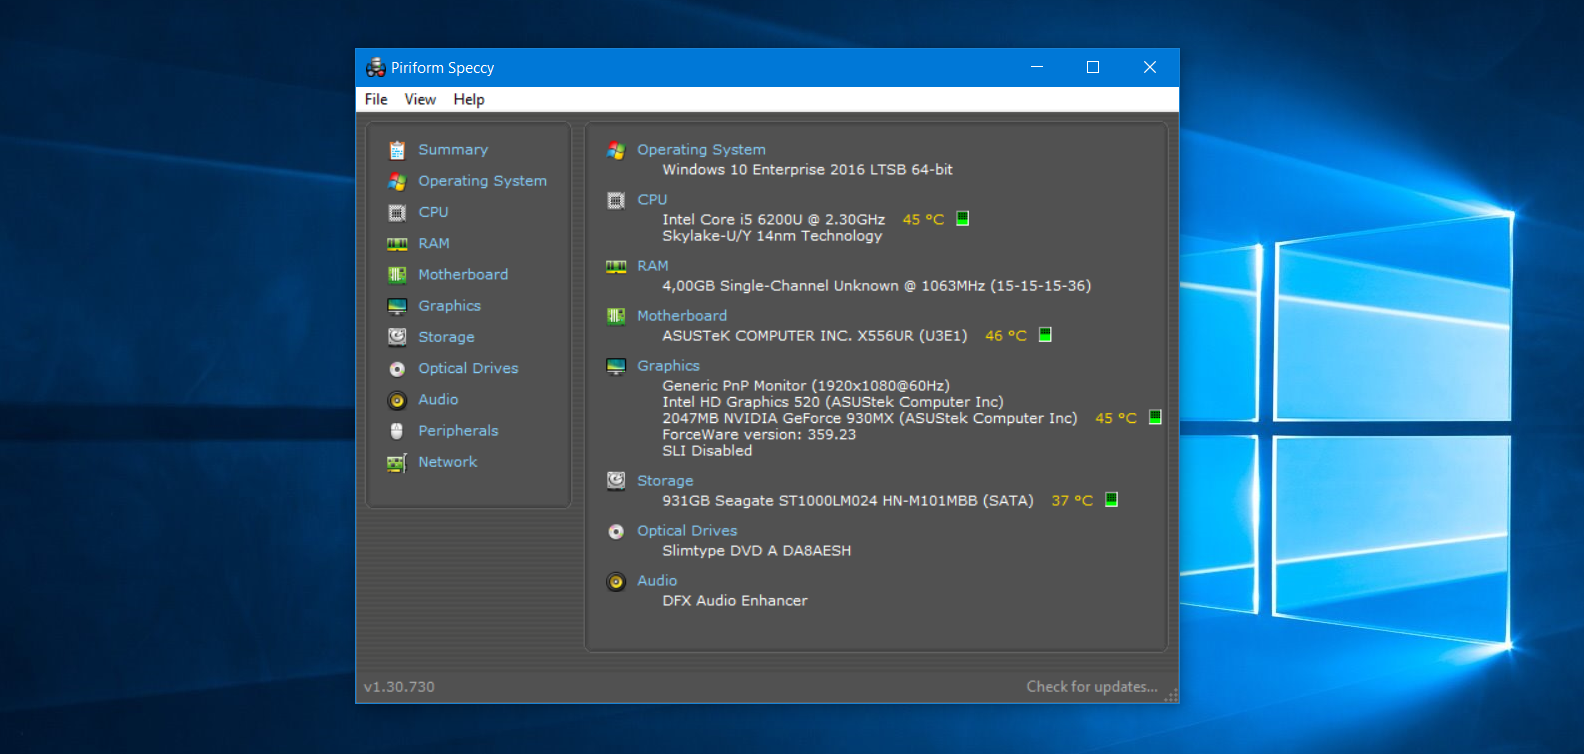Select CPU in the sidebar
Viewport: 1584px width, 754px height.
coord(433,212)
